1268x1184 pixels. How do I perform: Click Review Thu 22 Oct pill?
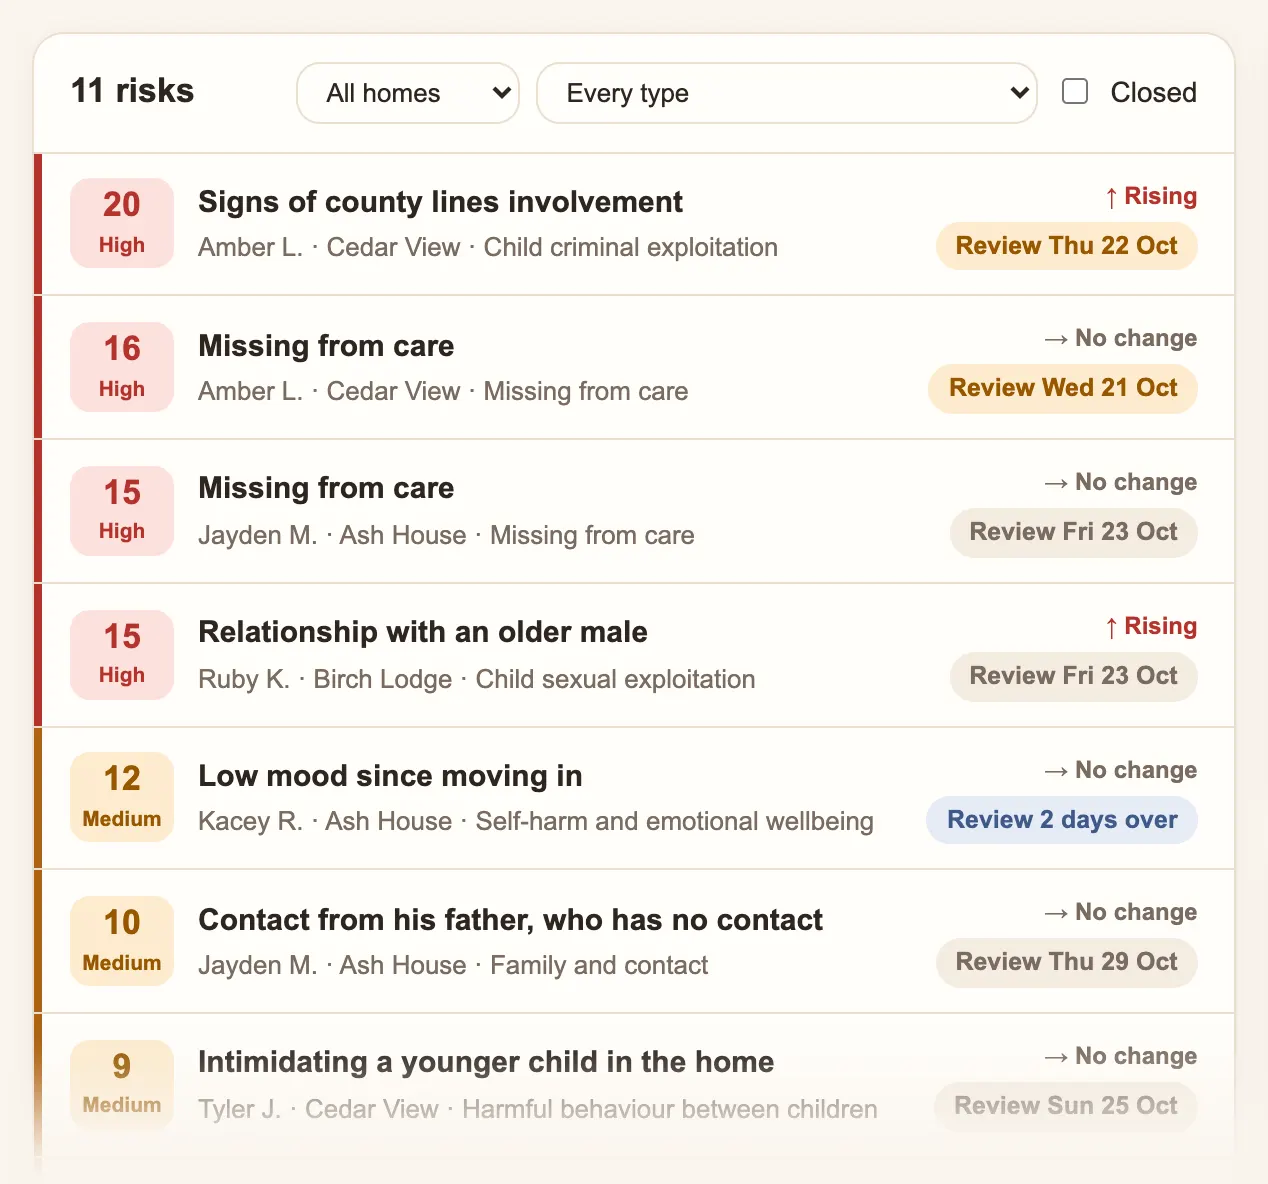point(1066,246)
